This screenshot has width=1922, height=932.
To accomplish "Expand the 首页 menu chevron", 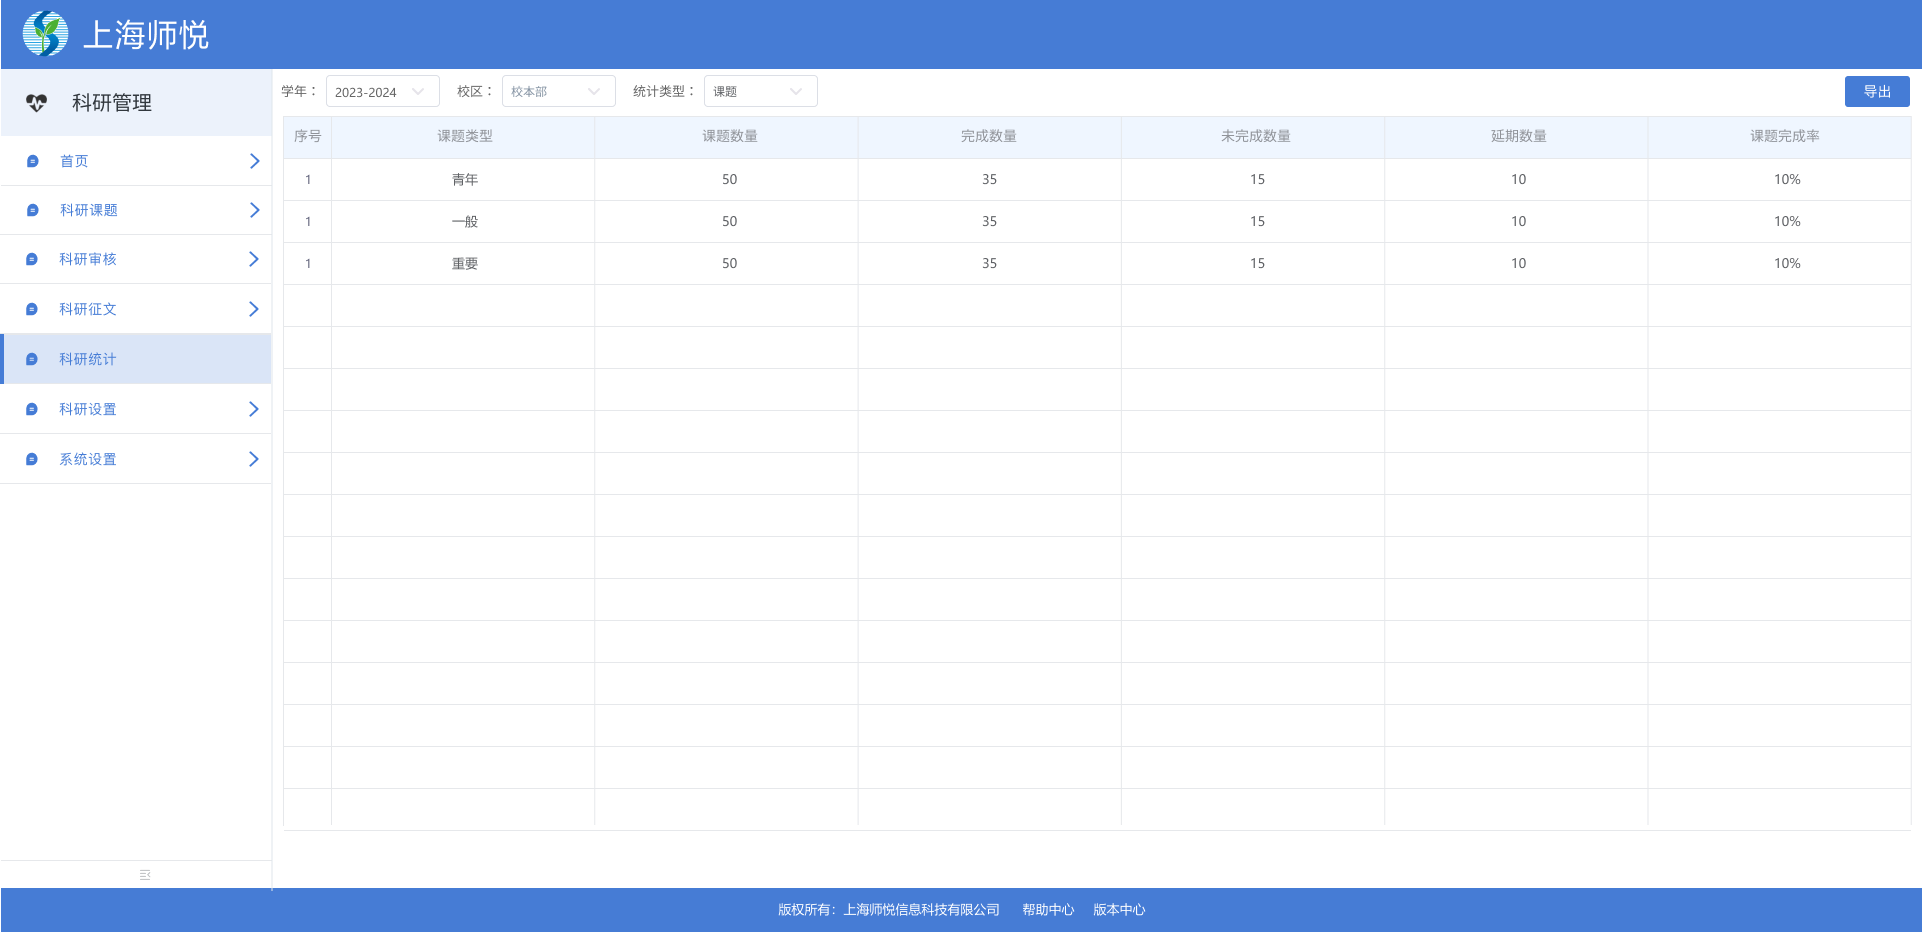I will point(254,161).
